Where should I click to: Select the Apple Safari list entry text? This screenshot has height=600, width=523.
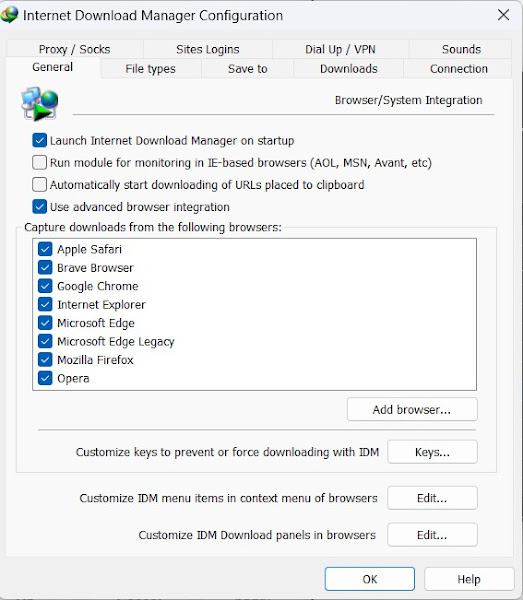pos(90,249)
